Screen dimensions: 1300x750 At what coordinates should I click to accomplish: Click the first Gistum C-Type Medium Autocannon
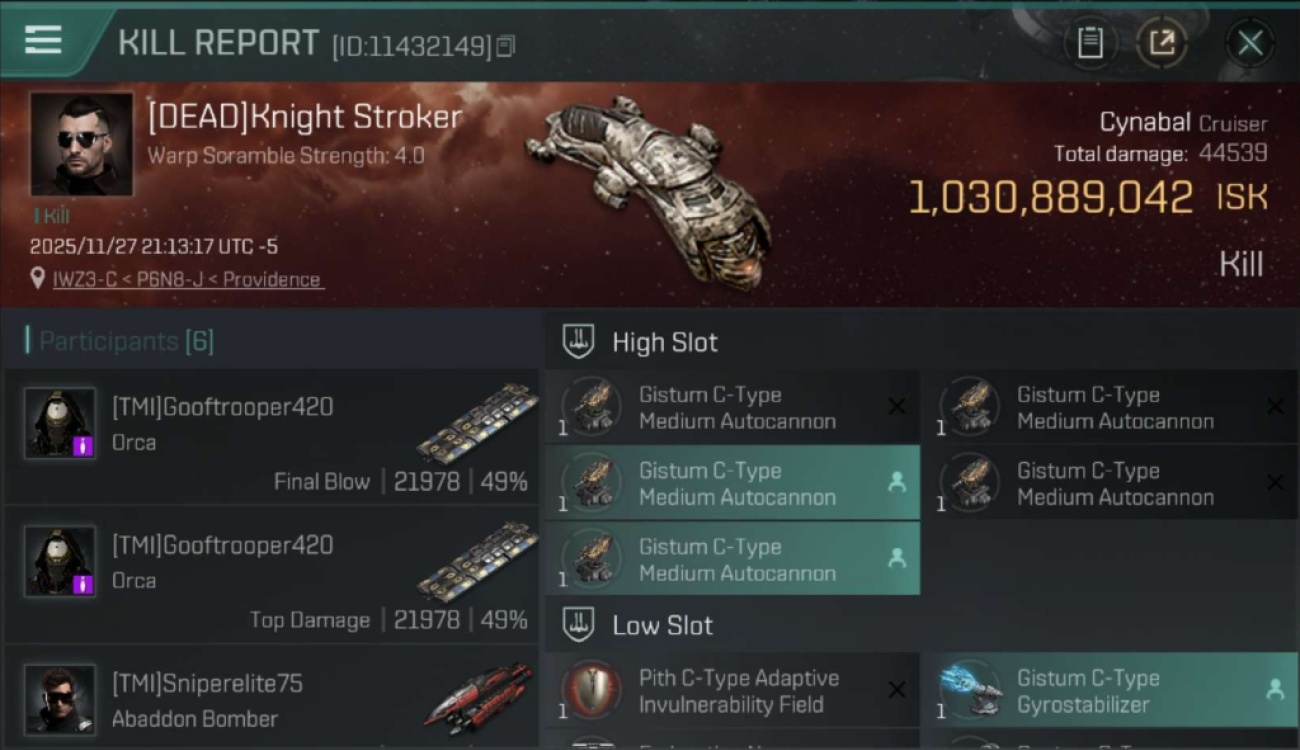point(732,407)
